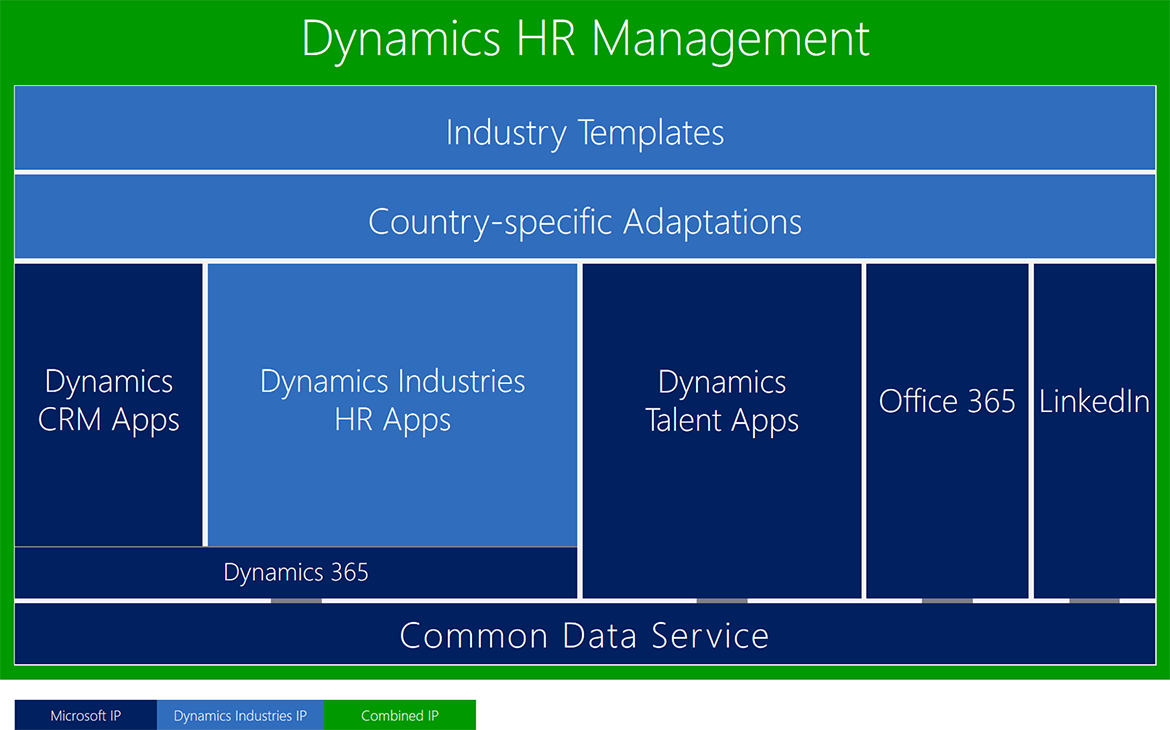The width and height of the screenshot is (1170, 730).
Task: Select the LinkedIn tile
Action: 1094,402
